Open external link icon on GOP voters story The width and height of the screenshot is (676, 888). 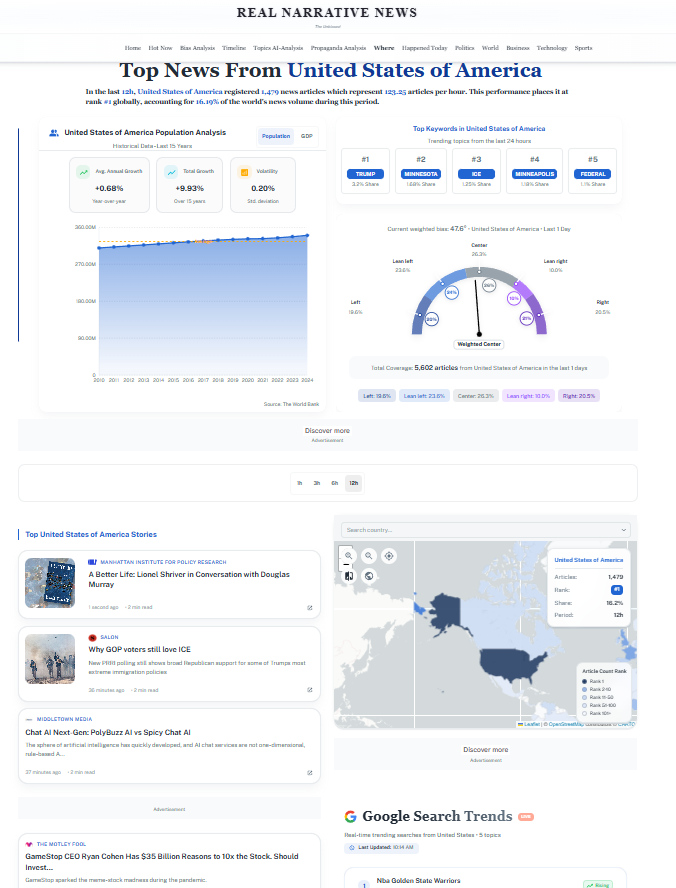click(310, 690)
